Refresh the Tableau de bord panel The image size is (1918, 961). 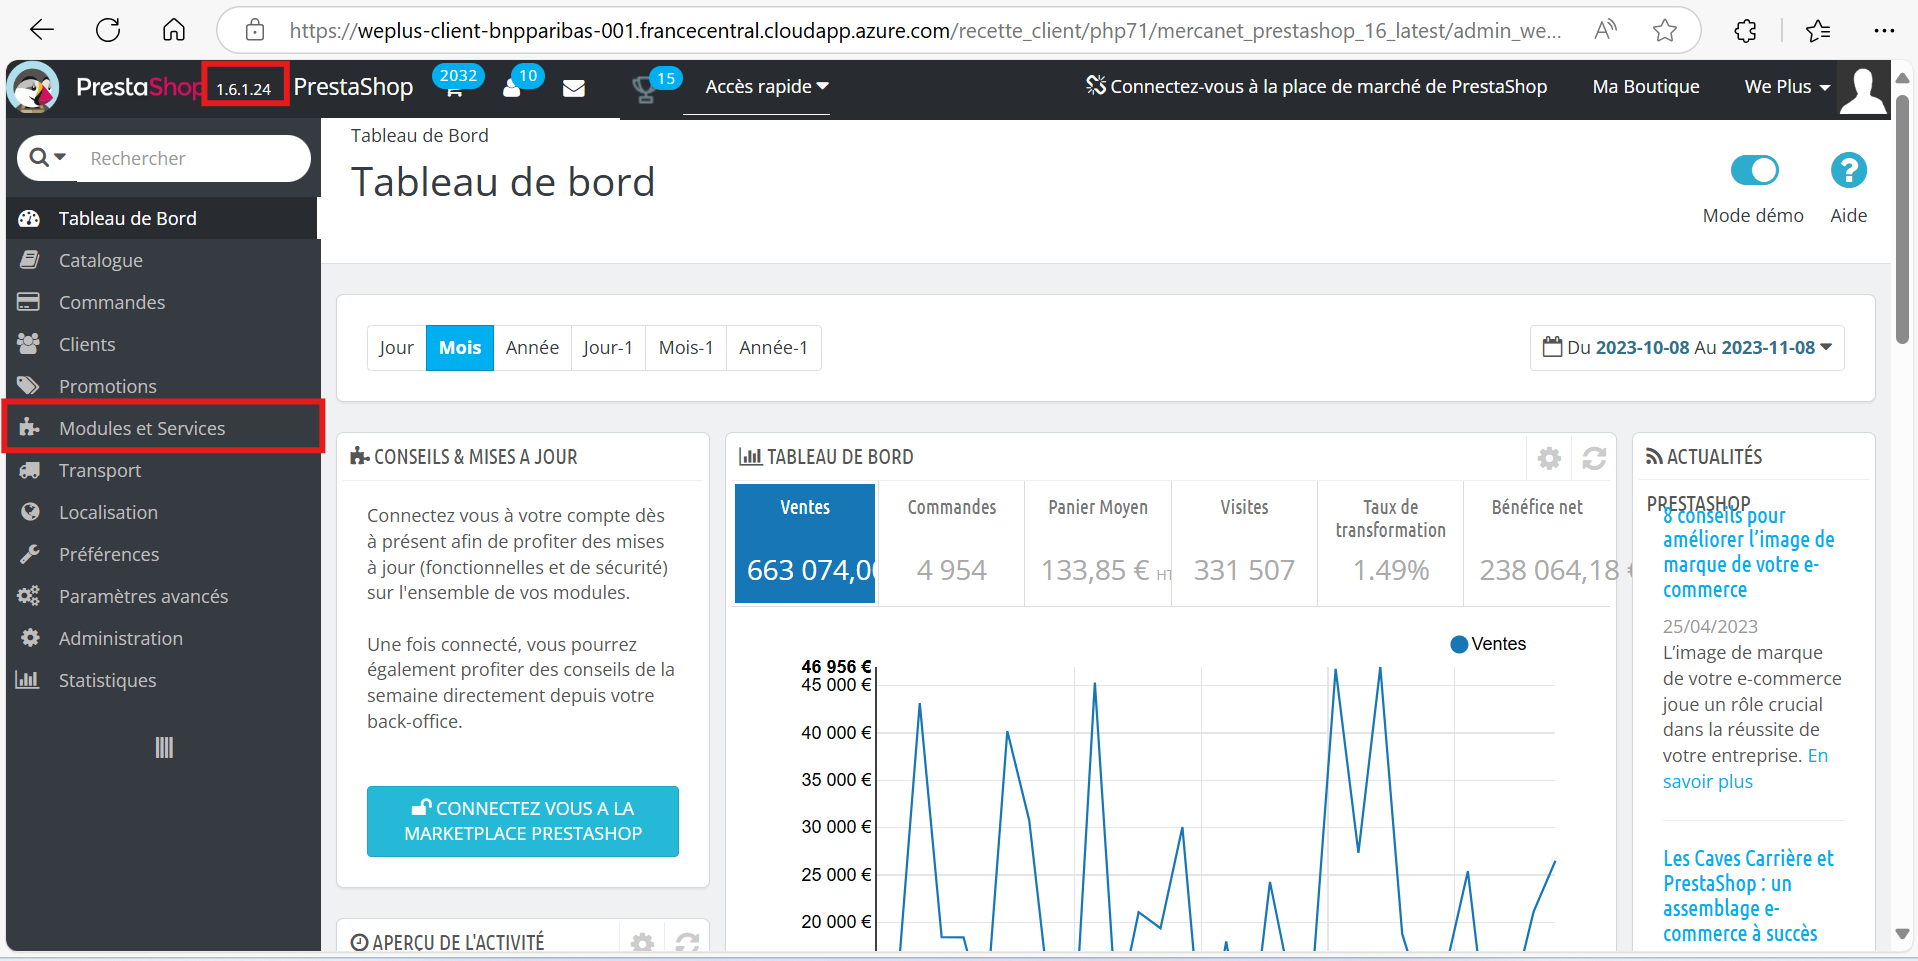pos(1594,458)
